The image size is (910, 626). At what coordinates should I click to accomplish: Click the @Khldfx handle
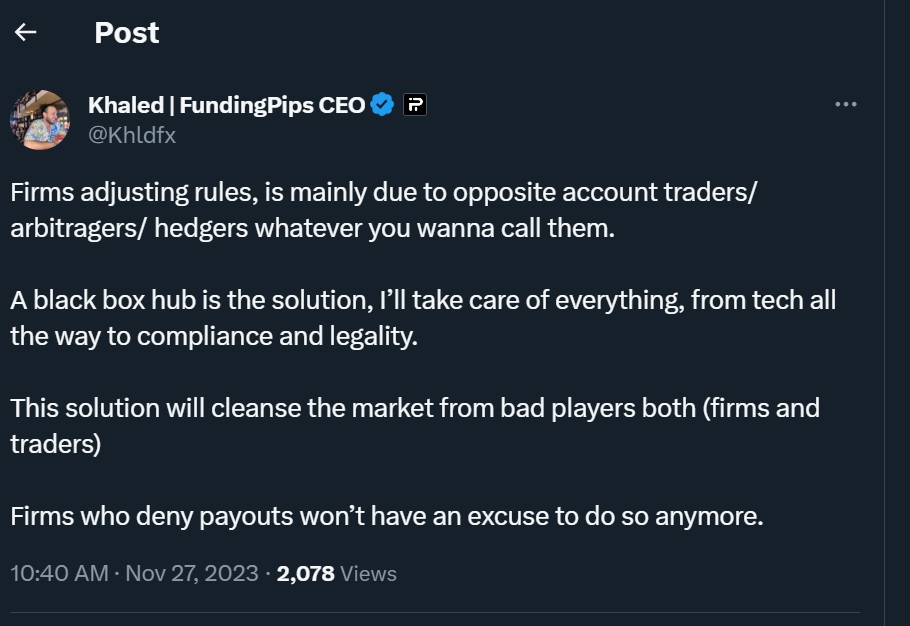[x=132, y=135]
